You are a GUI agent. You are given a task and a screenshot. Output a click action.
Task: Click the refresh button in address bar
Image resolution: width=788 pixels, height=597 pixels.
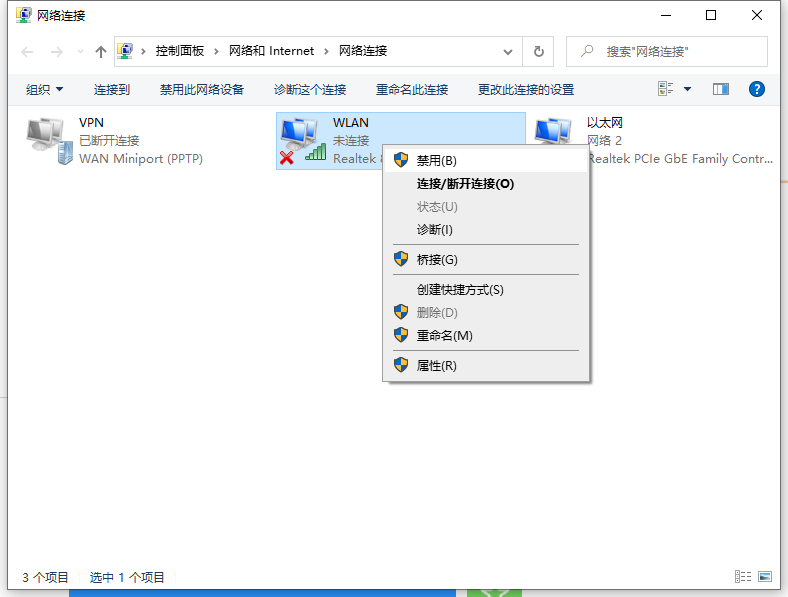539,51
